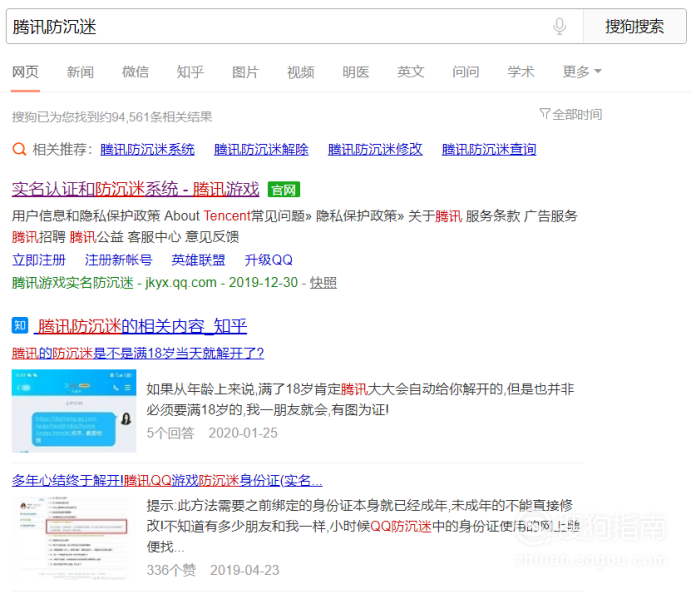Open the 全部时间 time filter
The height and width of the screenshot is (594, 691).
[x=571, y=115]
